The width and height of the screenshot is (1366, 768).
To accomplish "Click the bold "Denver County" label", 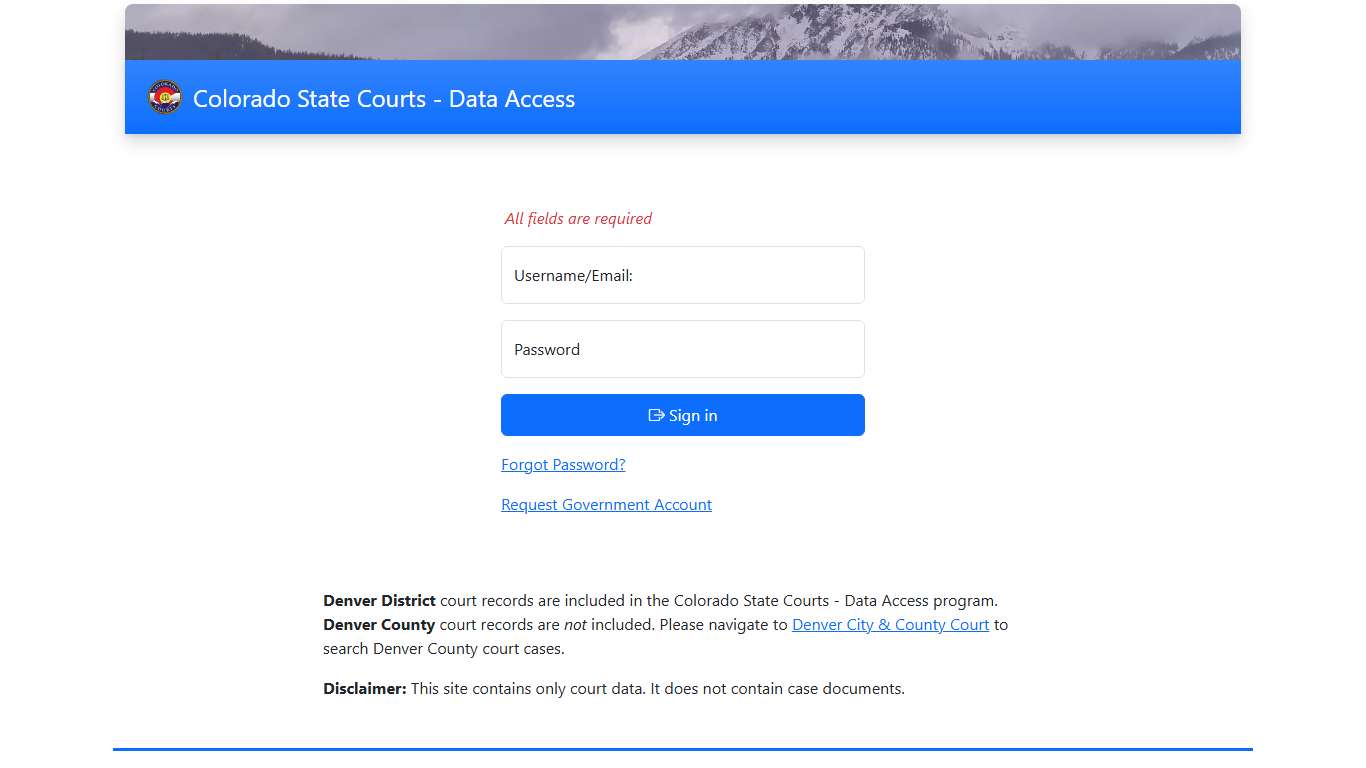I will click(378, 624).
